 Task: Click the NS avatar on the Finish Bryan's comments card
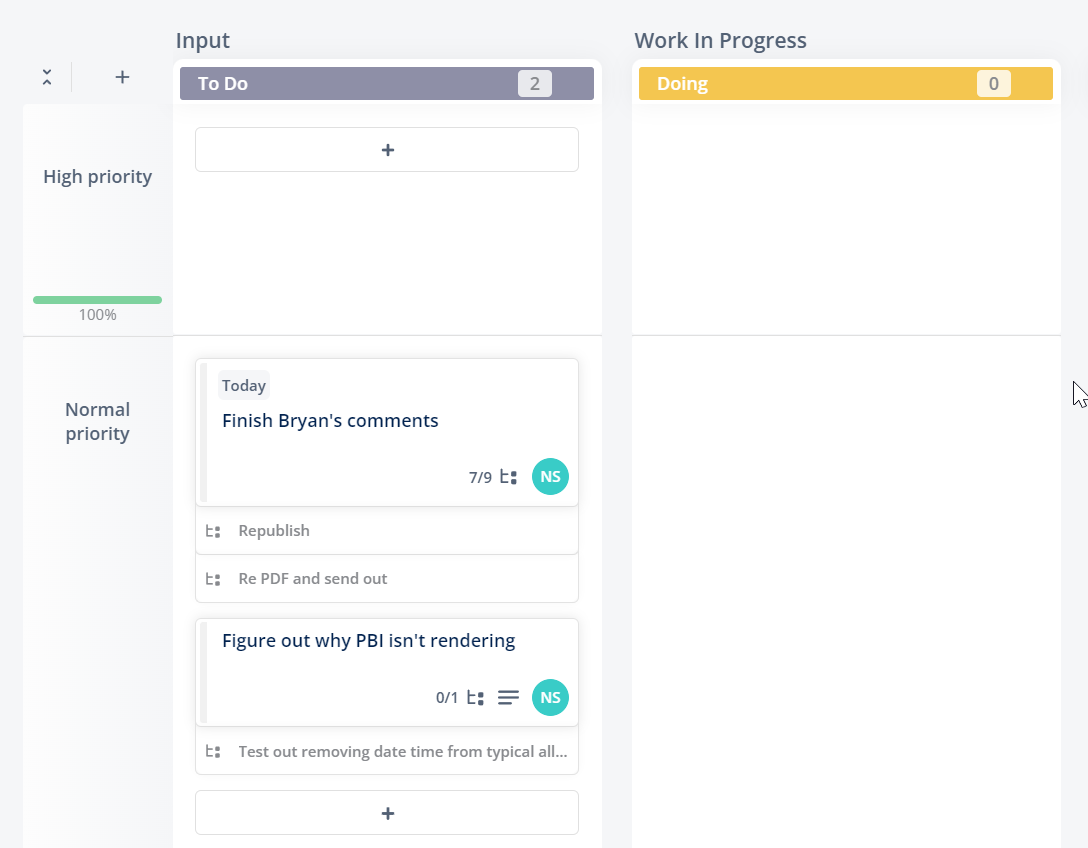coord(550,477)
